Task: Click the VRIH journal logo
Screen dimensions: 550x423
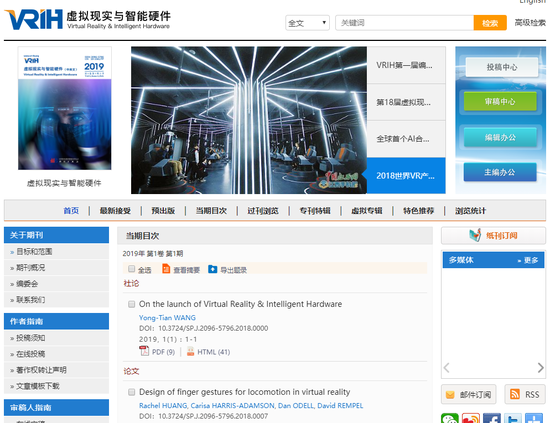Action: coord(87,19)
